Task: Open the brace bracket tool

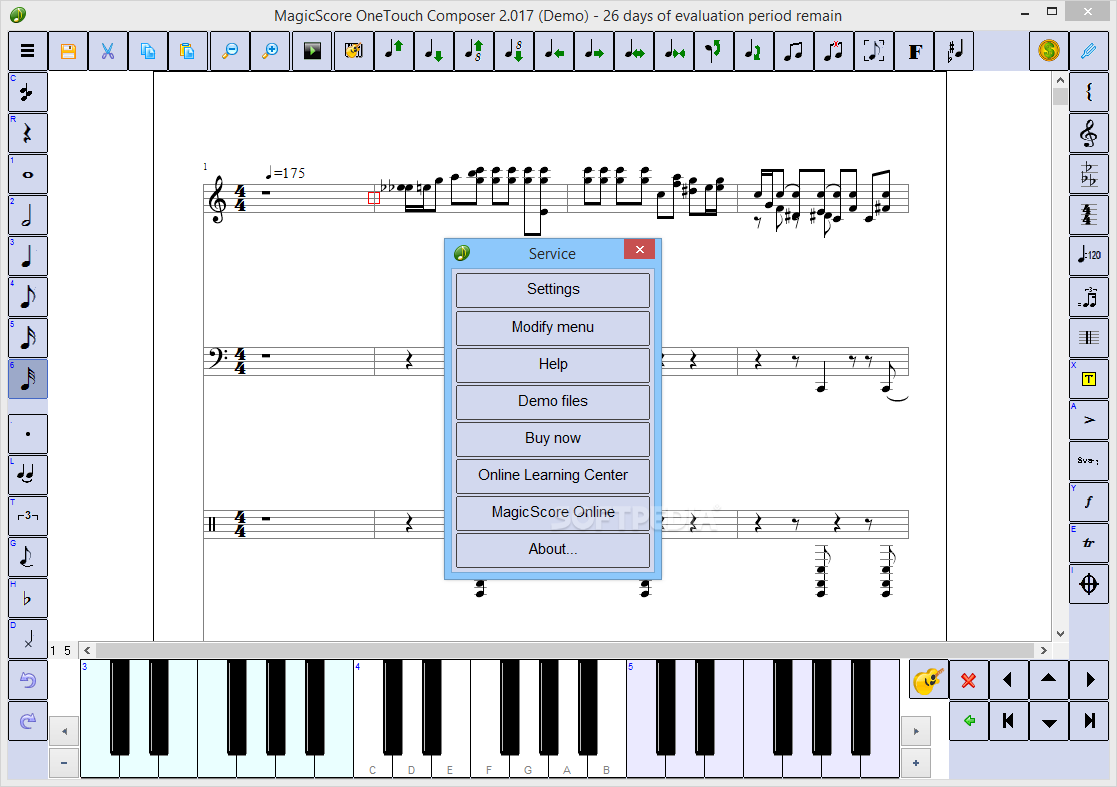Action: [x=1089, y=93]
